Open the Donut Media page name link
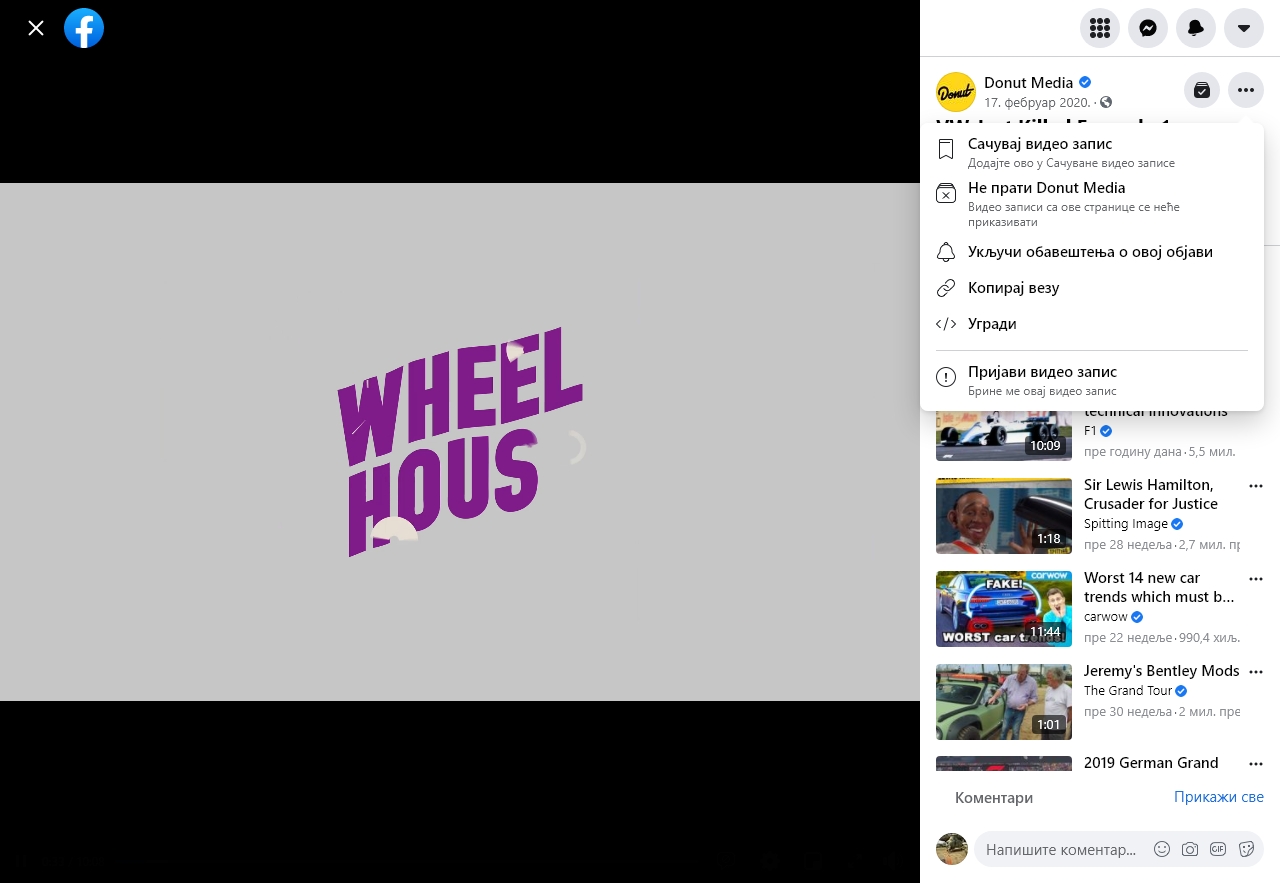This screenshot has width=1280, height=883. click(1028, 82)
